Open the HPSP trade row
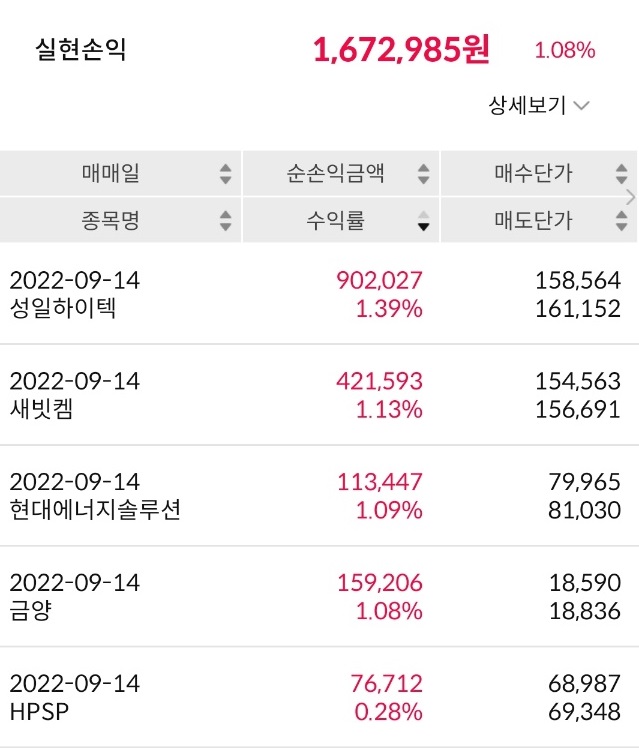Viewport: 639px width, 752px height. pyautogui.click(x=319, y=698)
